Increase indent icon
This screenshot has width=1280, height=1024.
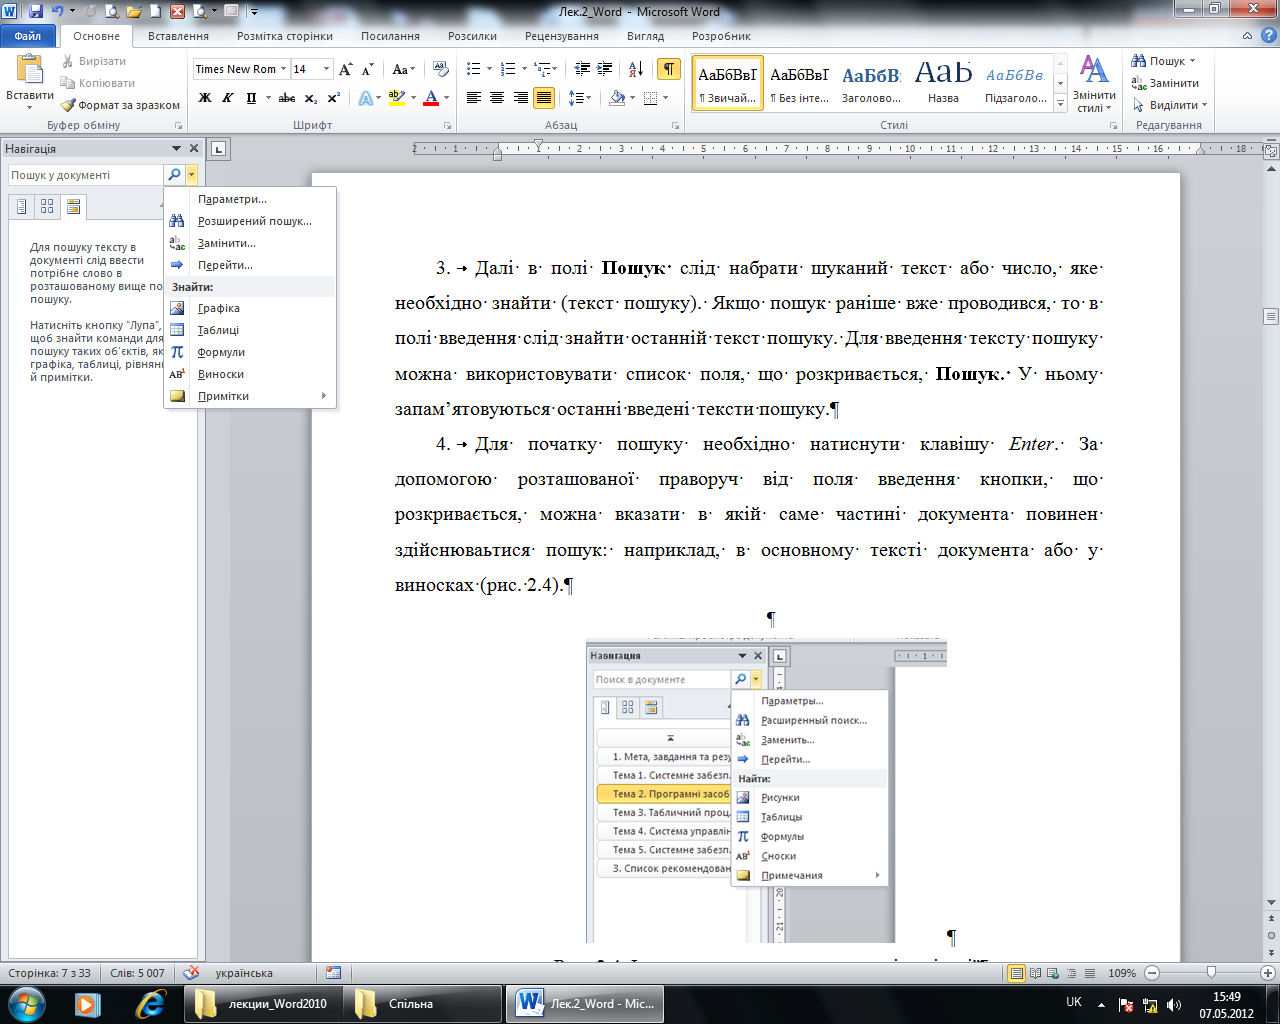click(605, 69)
